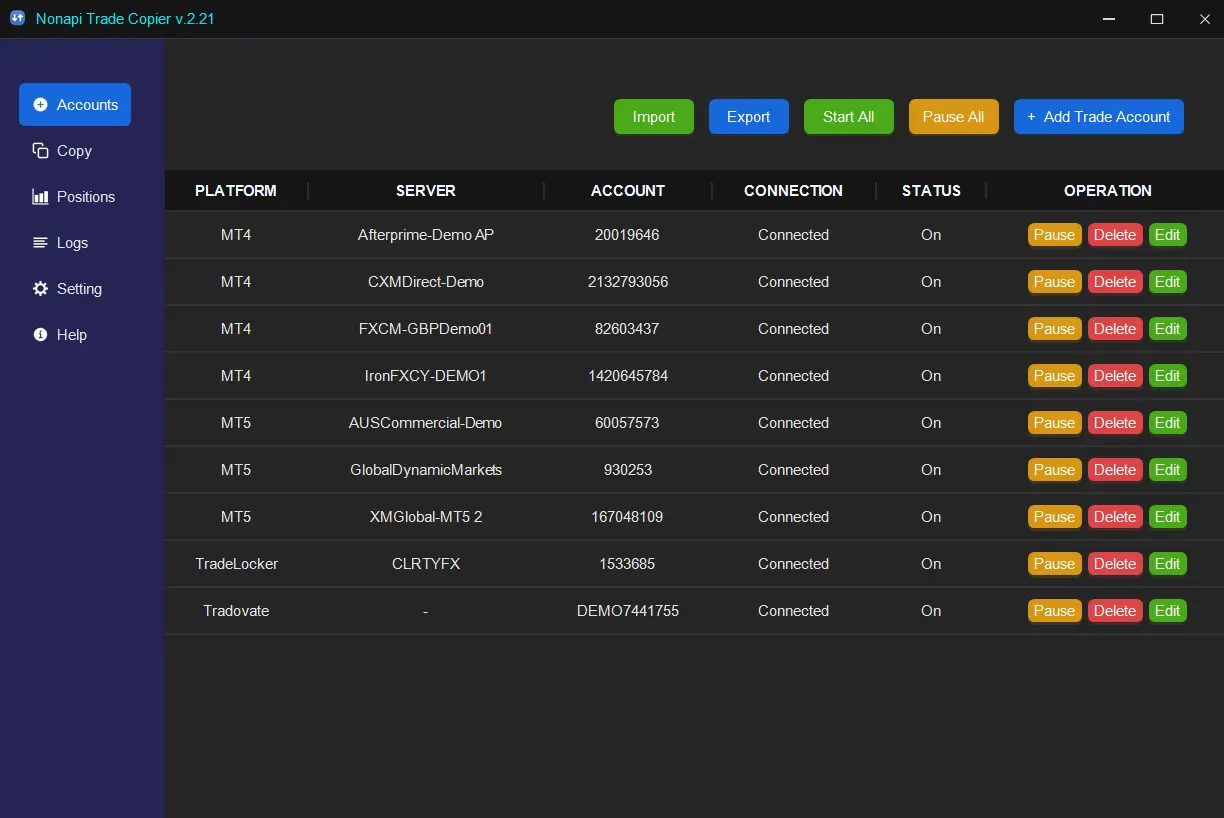Click the CLRTYFX server cell
The height and width of the screenshot is (818, 1224).
426,564
